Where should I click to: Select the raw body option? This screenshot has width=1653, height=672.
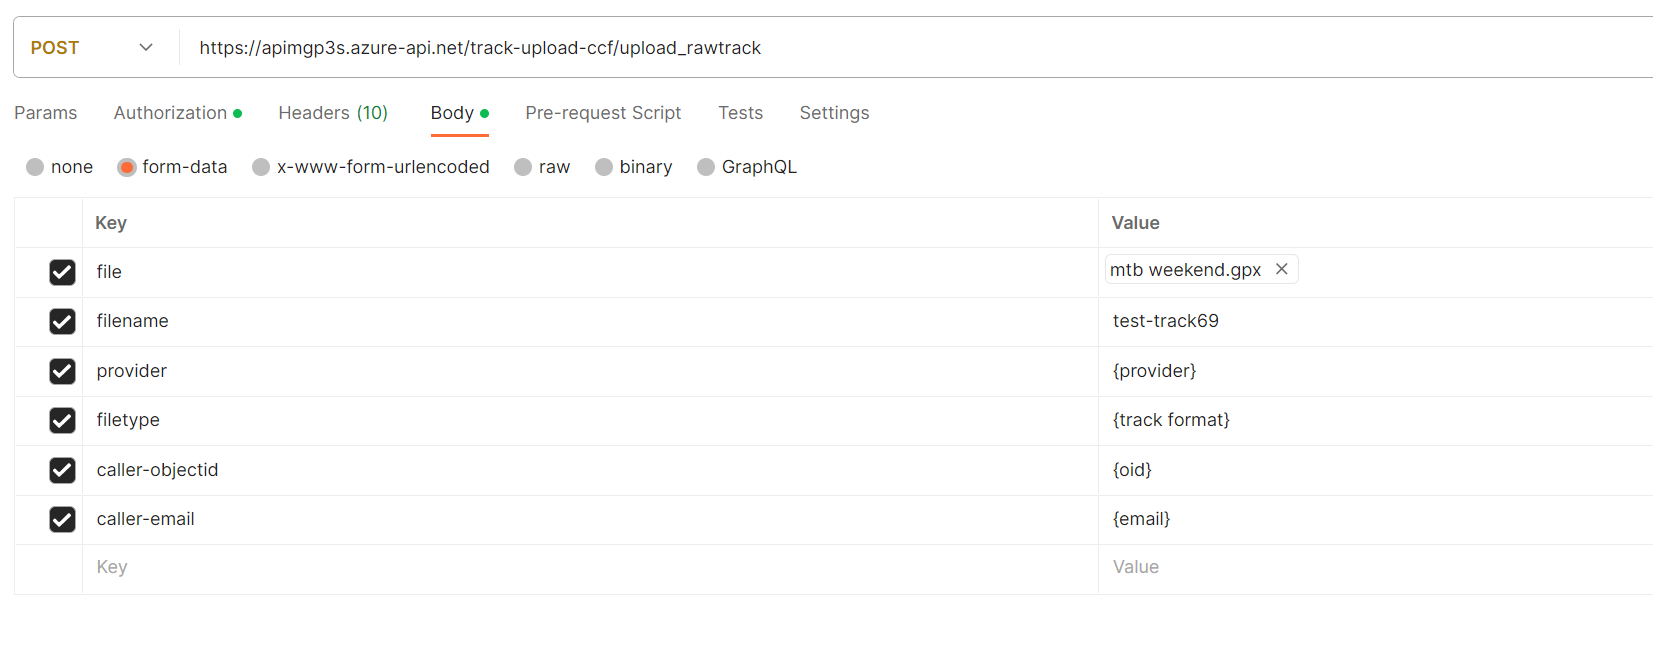click(x=523, y=167)
